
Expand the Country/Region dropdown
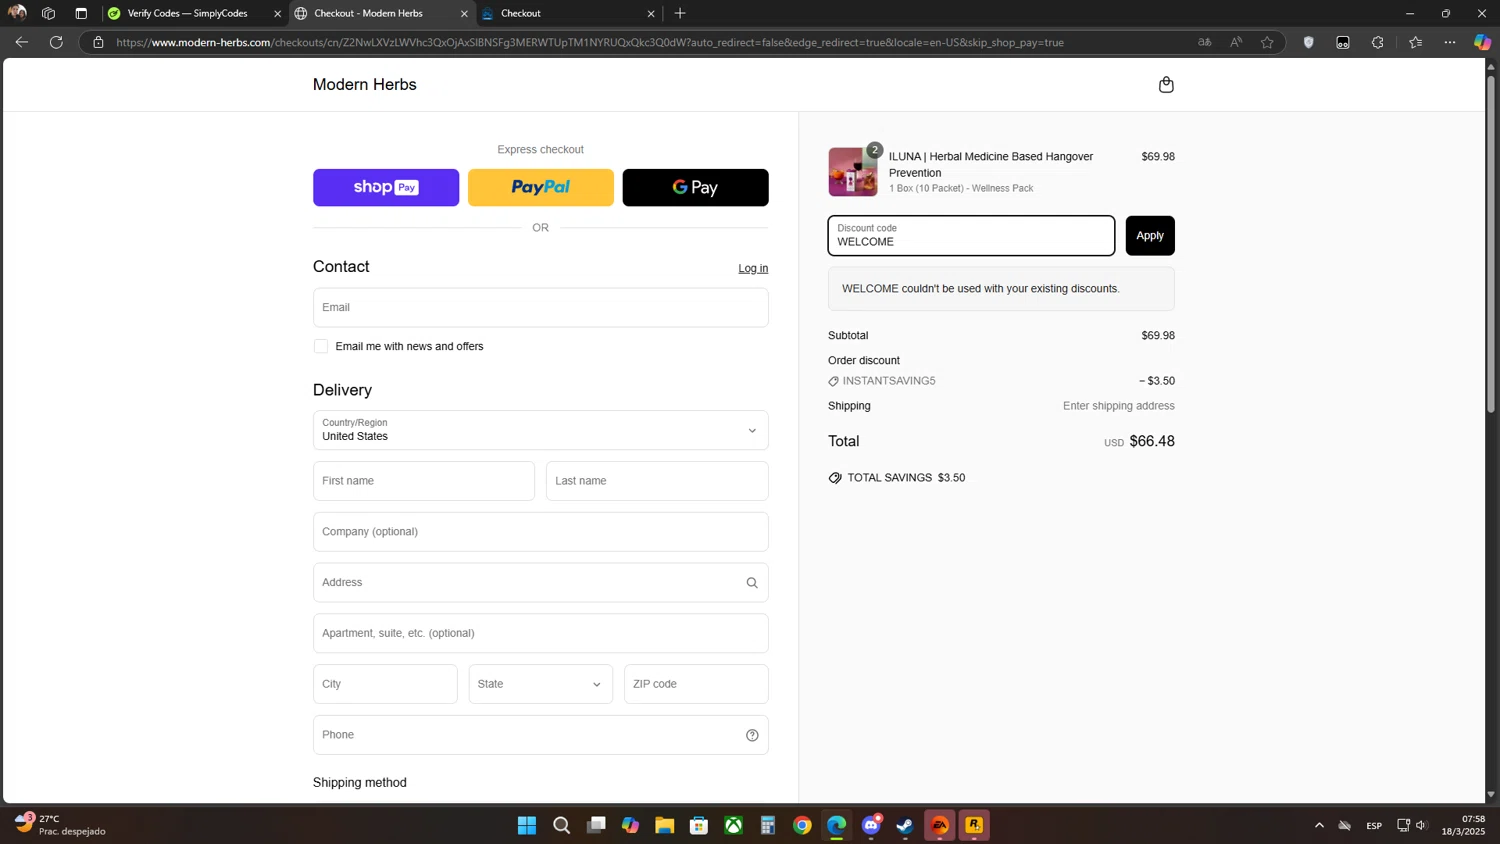(540, 430)
